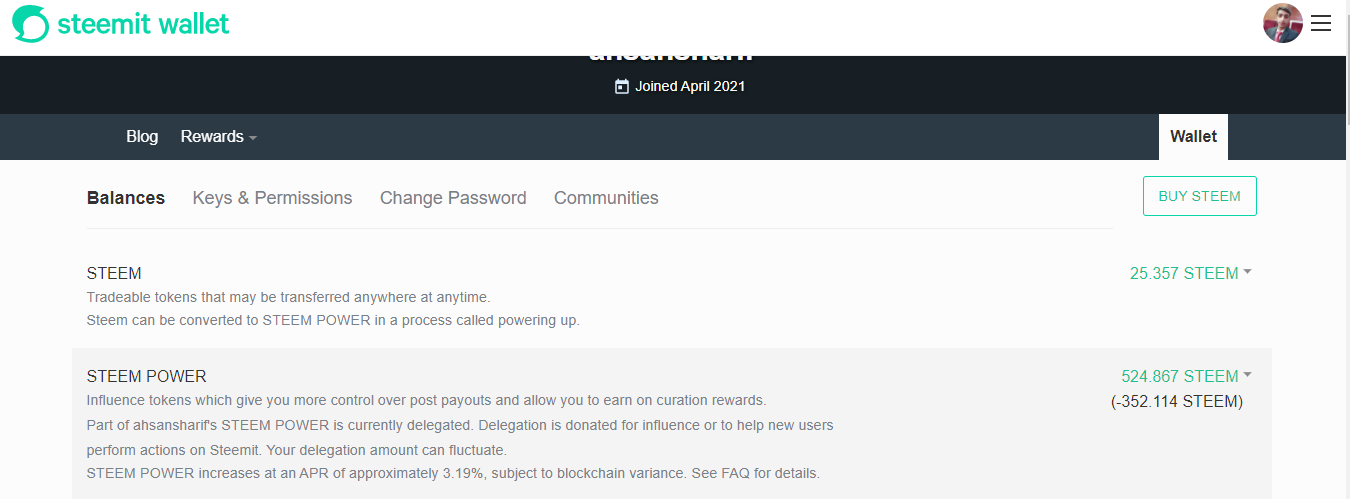Click the "Tradeable tokens" description line

click(288, 297)
